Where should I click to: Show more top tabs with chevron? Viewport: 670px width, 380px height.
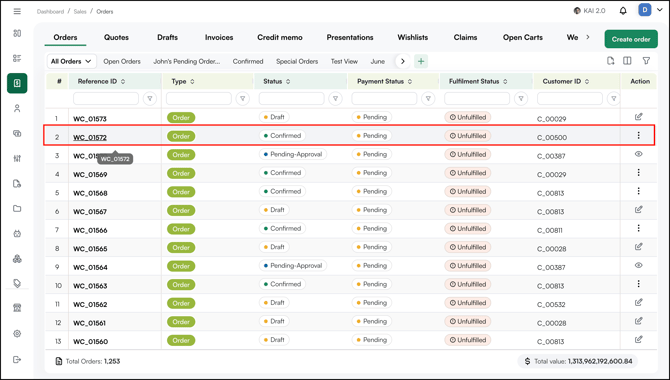588,37
